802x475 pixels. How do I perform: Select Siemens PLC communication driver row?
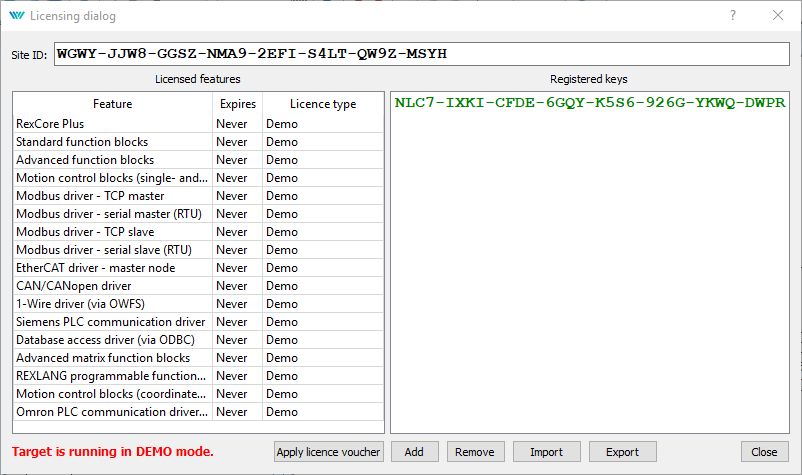coord(198,322)
